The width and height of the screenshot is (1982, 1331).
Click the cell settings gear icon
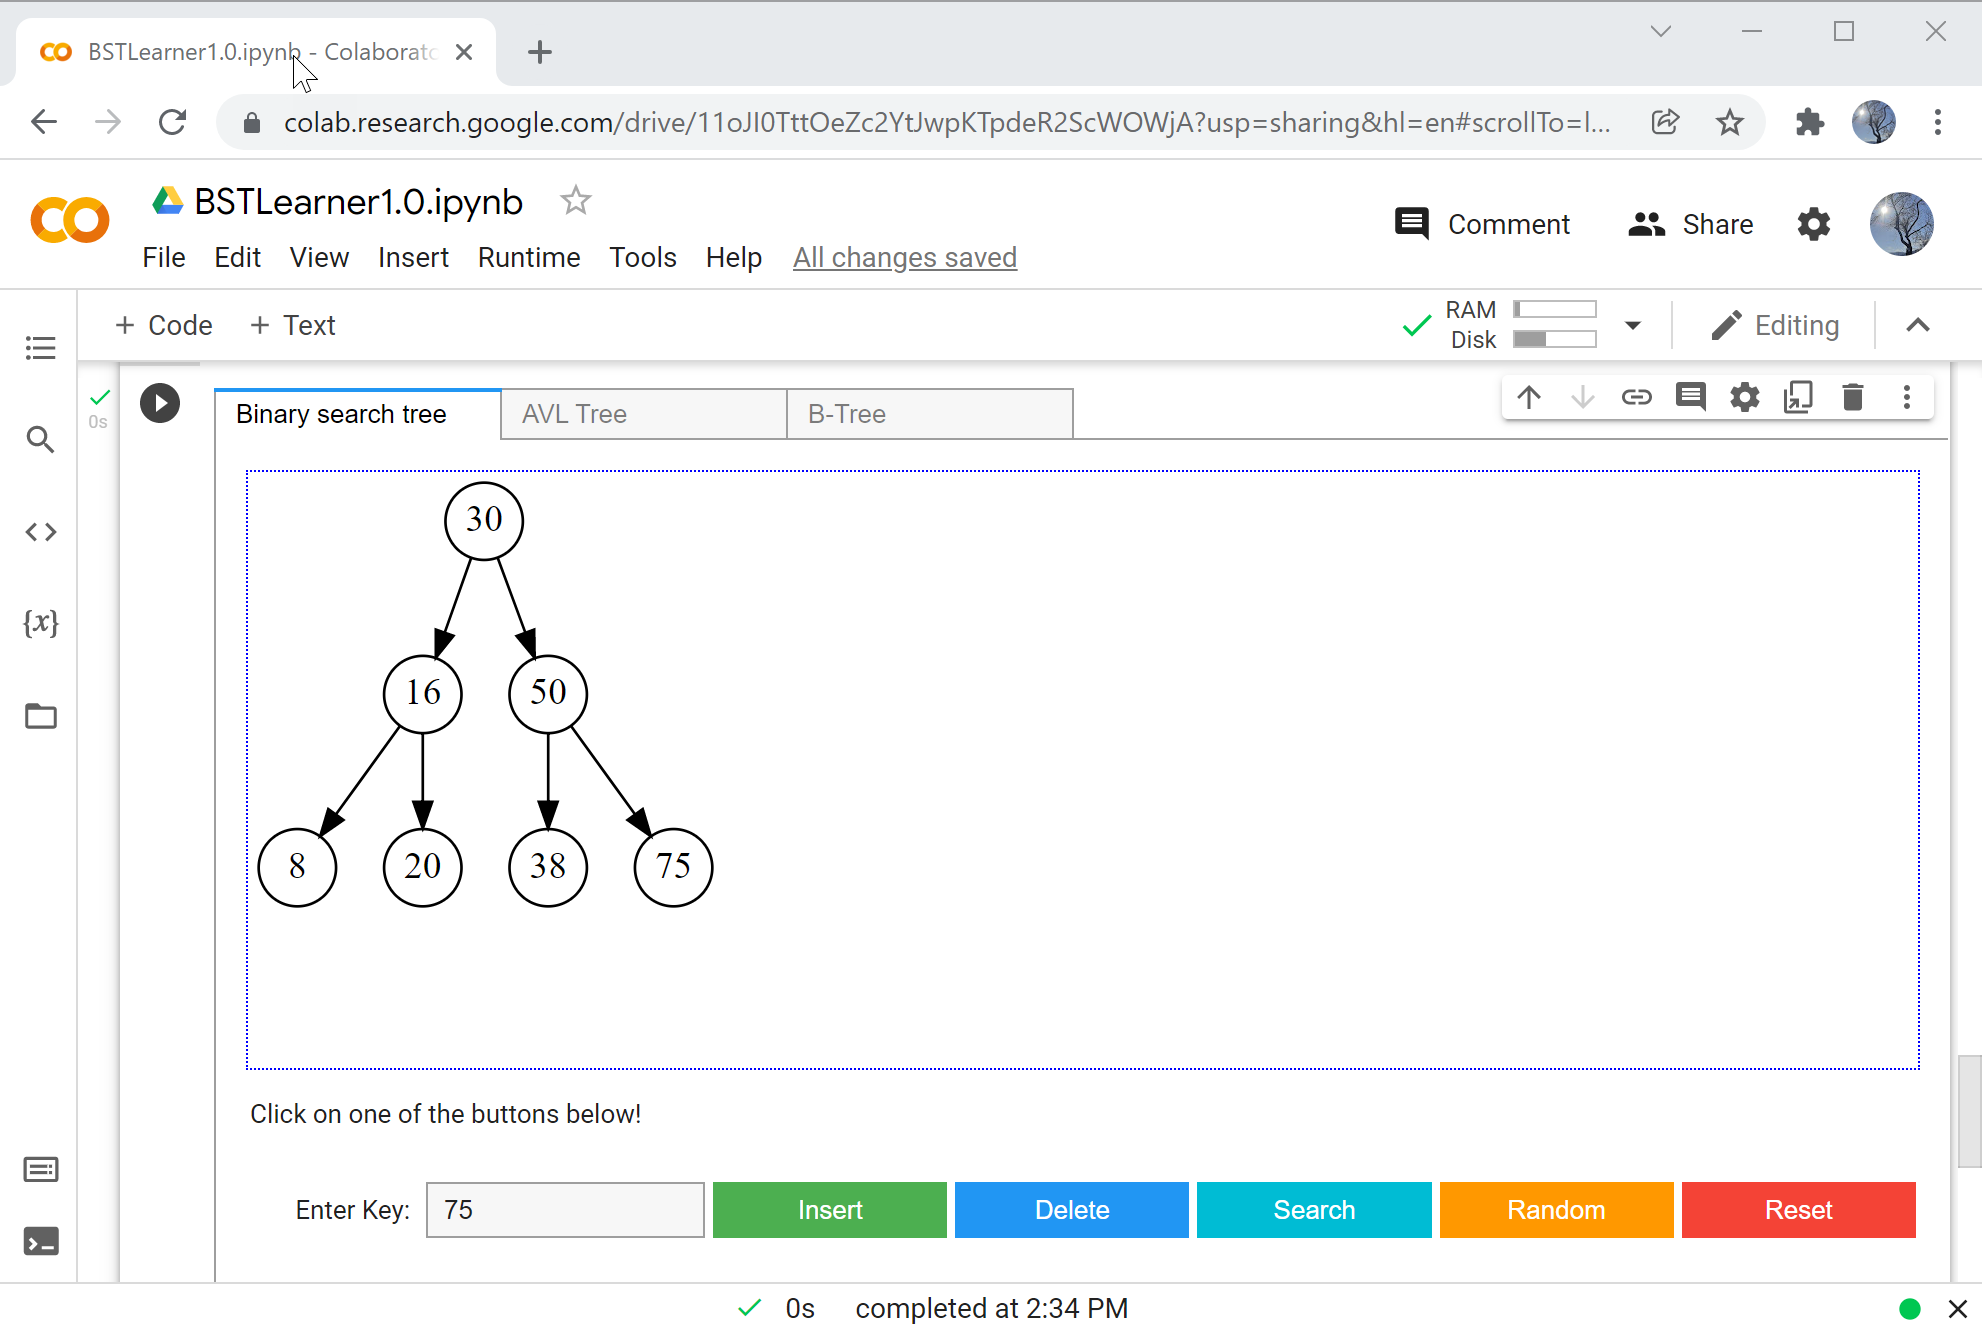tap(1743, 397)
